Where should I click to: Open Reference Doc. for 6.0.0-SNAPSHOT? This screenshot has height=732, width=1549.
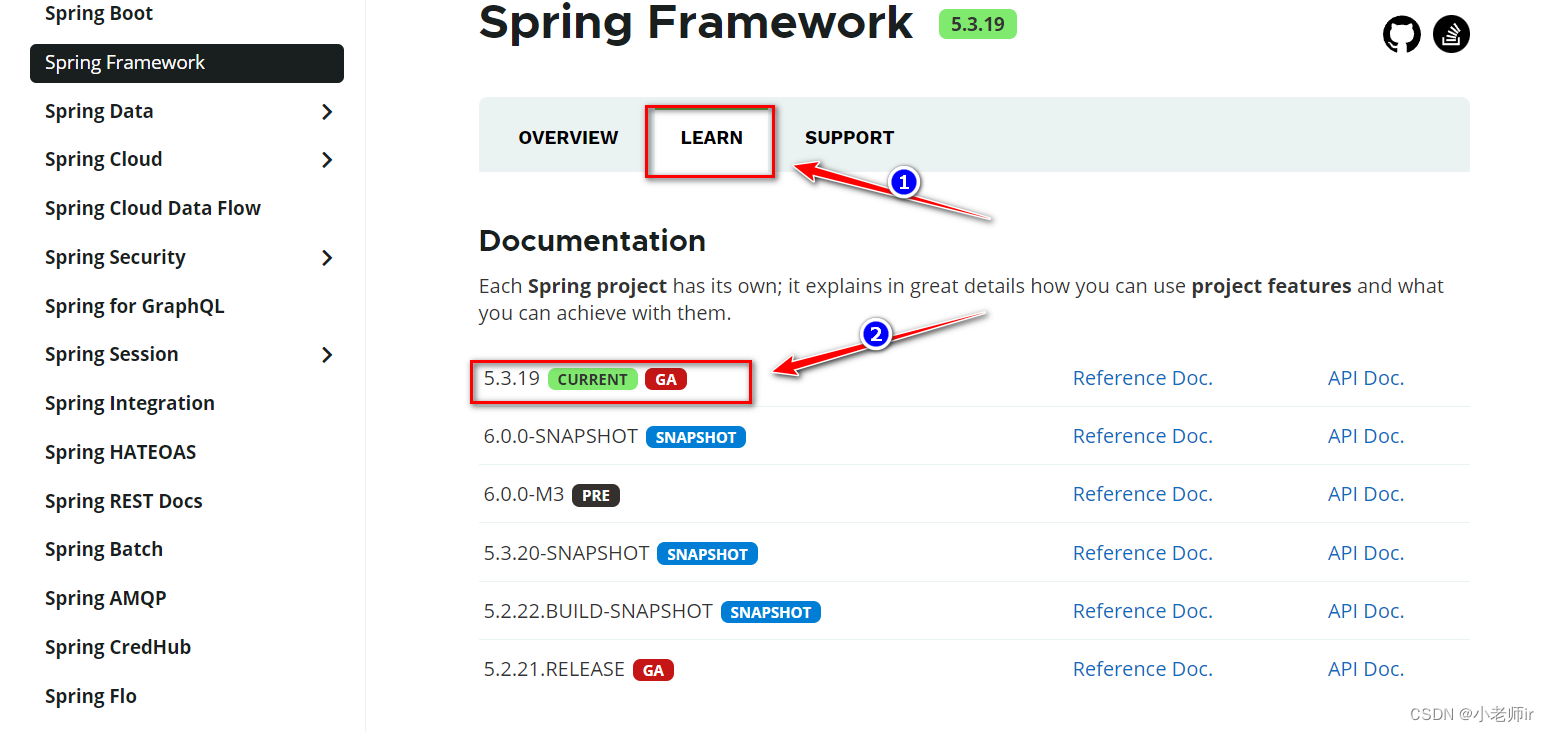point(1142,436)
